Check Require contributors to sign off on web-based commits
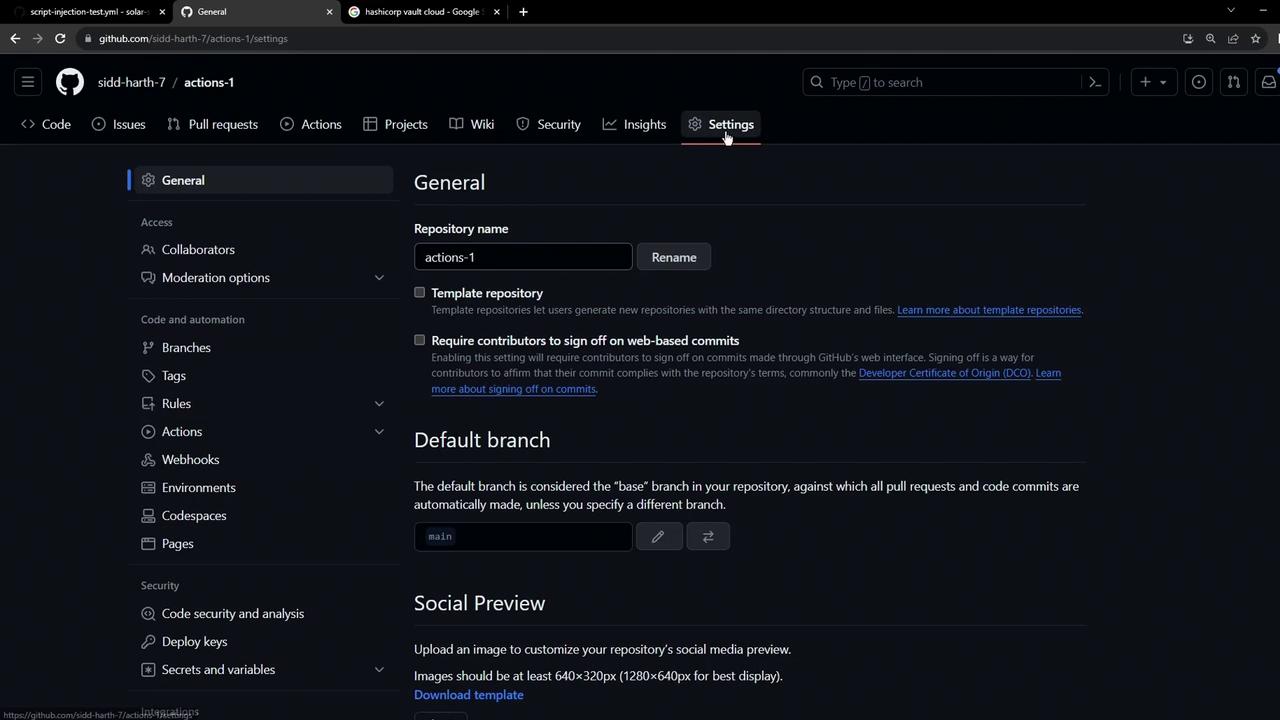This screenshot has width=1280, height=720. 420,340
